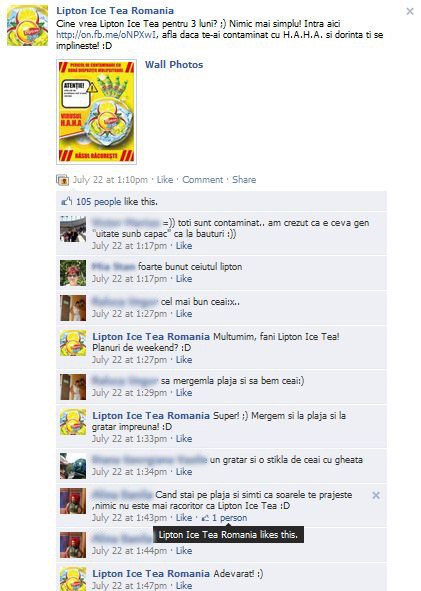The image size is (421, 591).
Task: Like the 'Adevarat! :)' comment at 1:47pm
Action: pyautogui.click(x=184, y=585)
